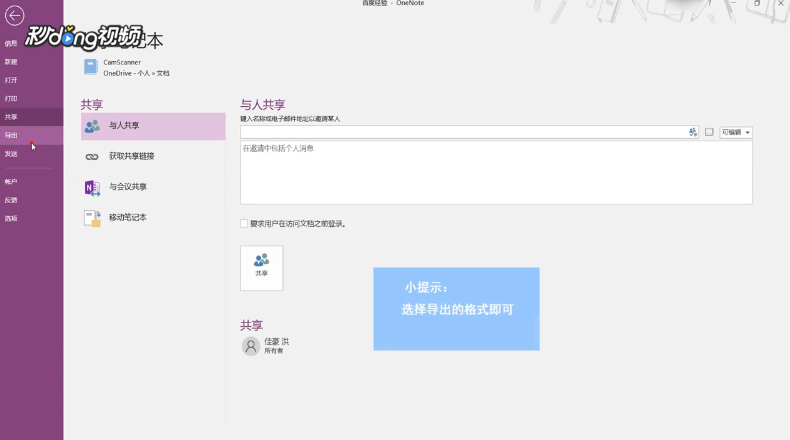Click the owner avatar for 佳豪 洪
Viewport: 790px width, 440px height.
(x=250, y=346)
